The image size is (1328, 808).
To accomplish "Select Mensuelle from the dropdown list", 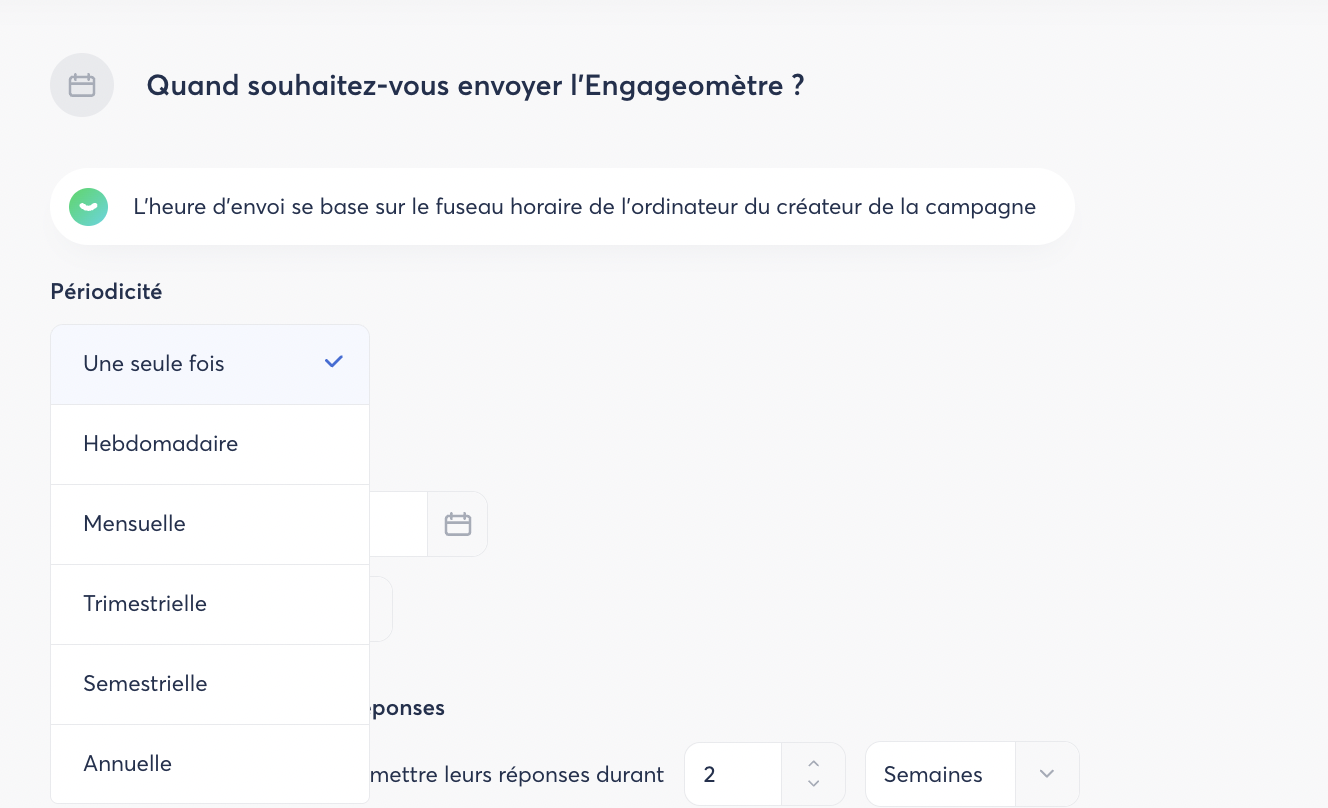I will pyautogui.click(x=134, y=524).
